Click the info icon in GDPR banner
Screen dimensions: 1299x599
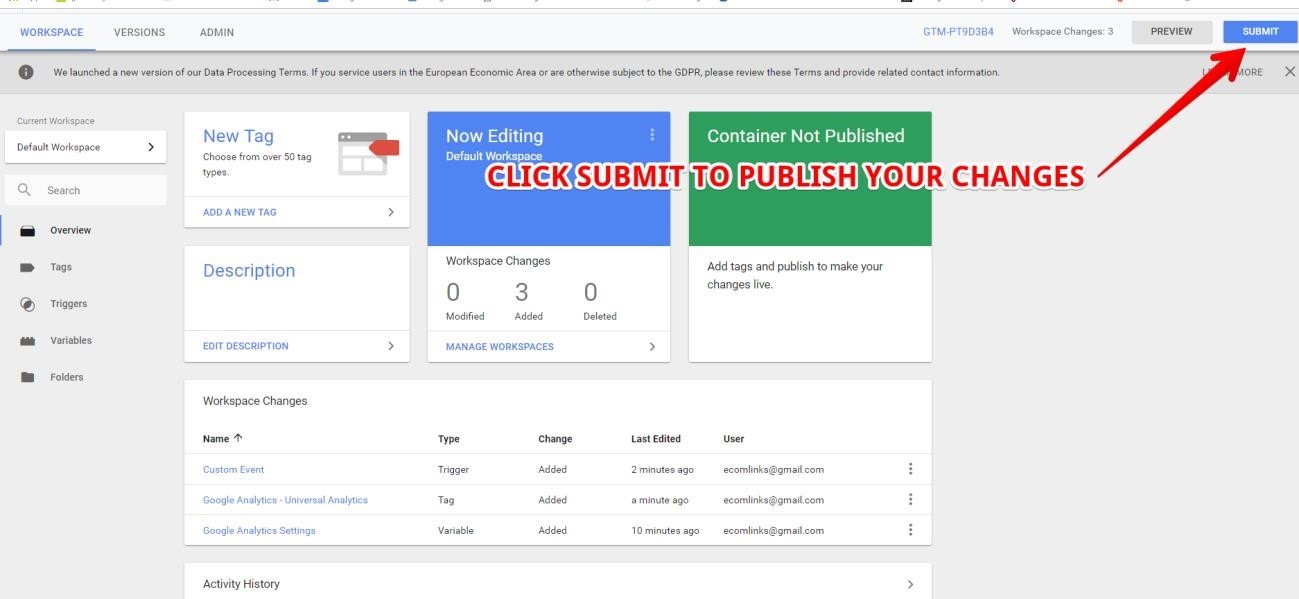pos(26,72)
